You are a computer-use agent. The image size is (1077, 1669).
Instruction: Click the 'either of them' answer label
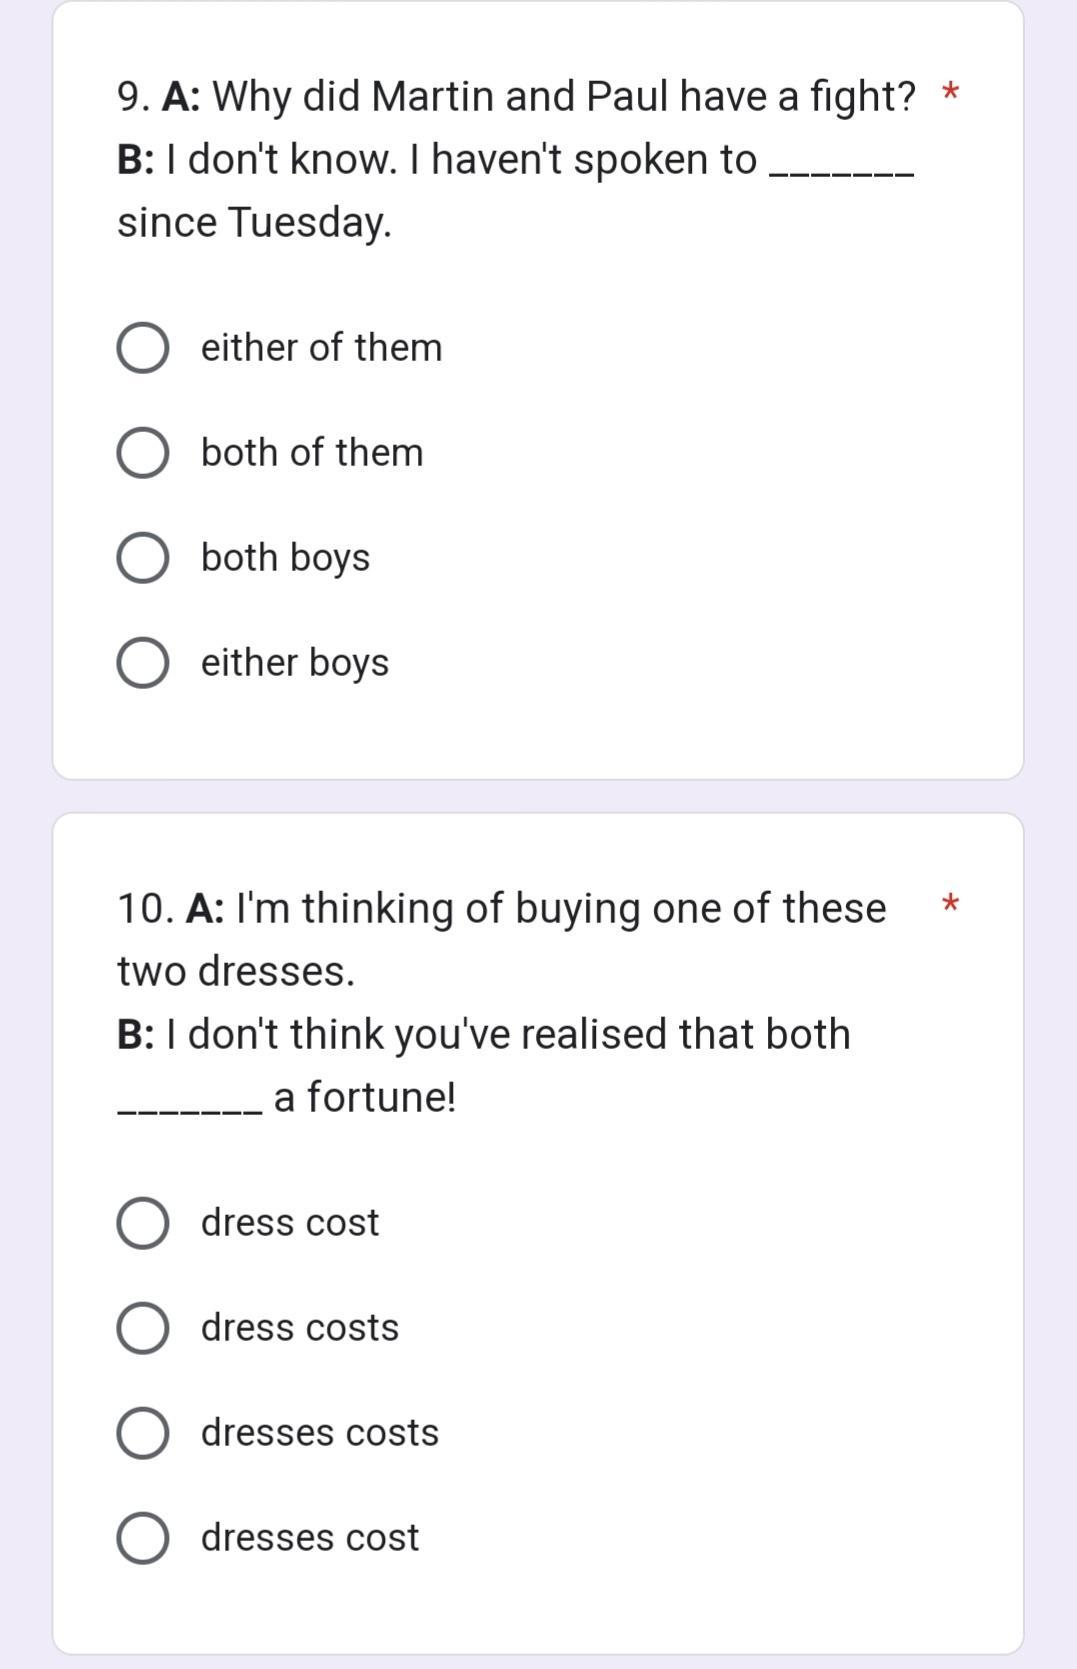point(321,348)
